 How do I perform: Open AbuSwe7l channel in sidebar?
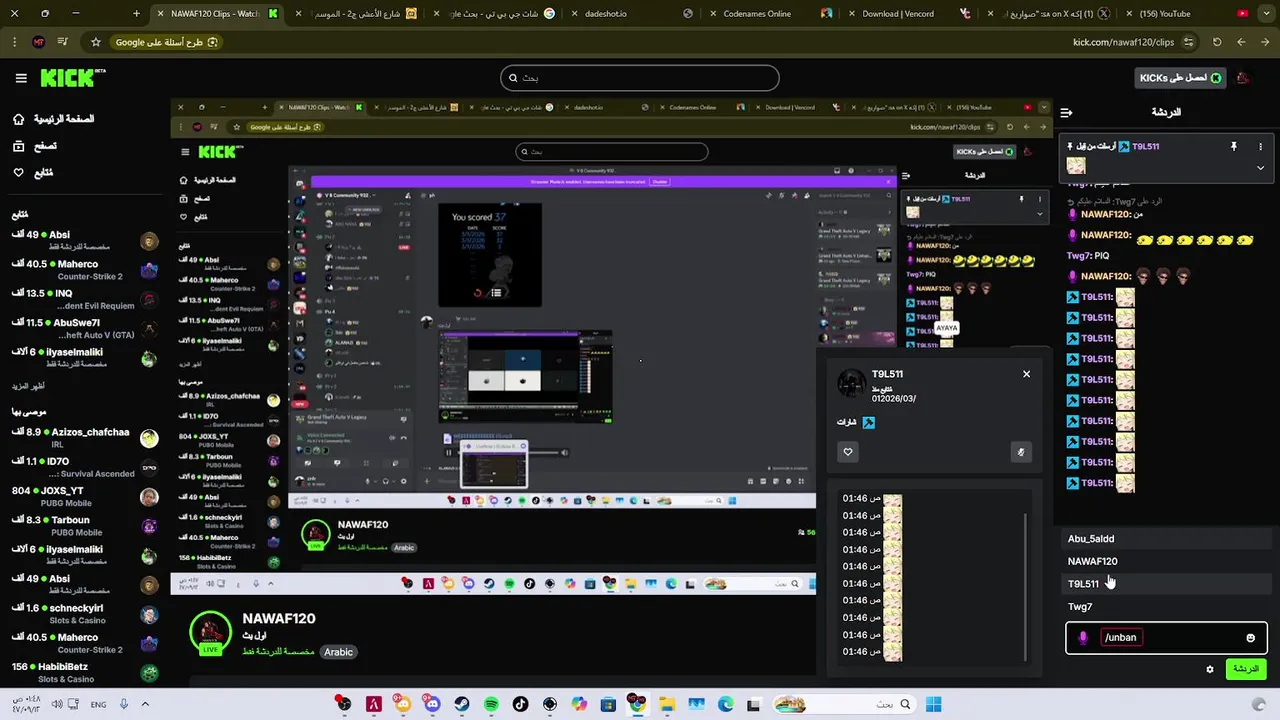[x=85, y=328]
